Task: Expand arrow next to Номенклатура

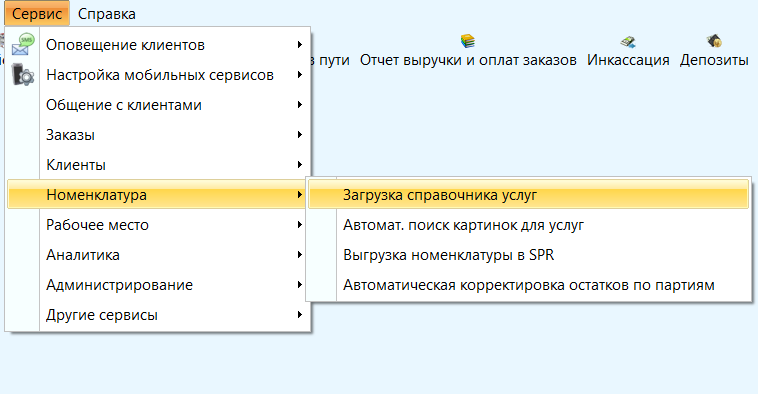Action: click(300, 195)
